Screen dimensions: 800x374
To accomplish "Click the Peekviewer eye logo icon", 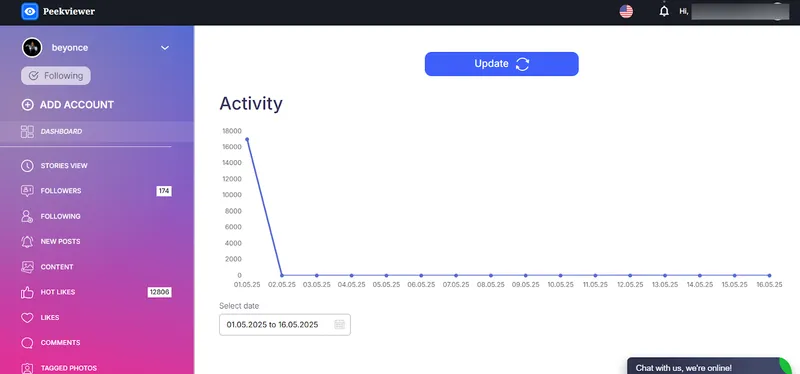I will tap(30, 11).
